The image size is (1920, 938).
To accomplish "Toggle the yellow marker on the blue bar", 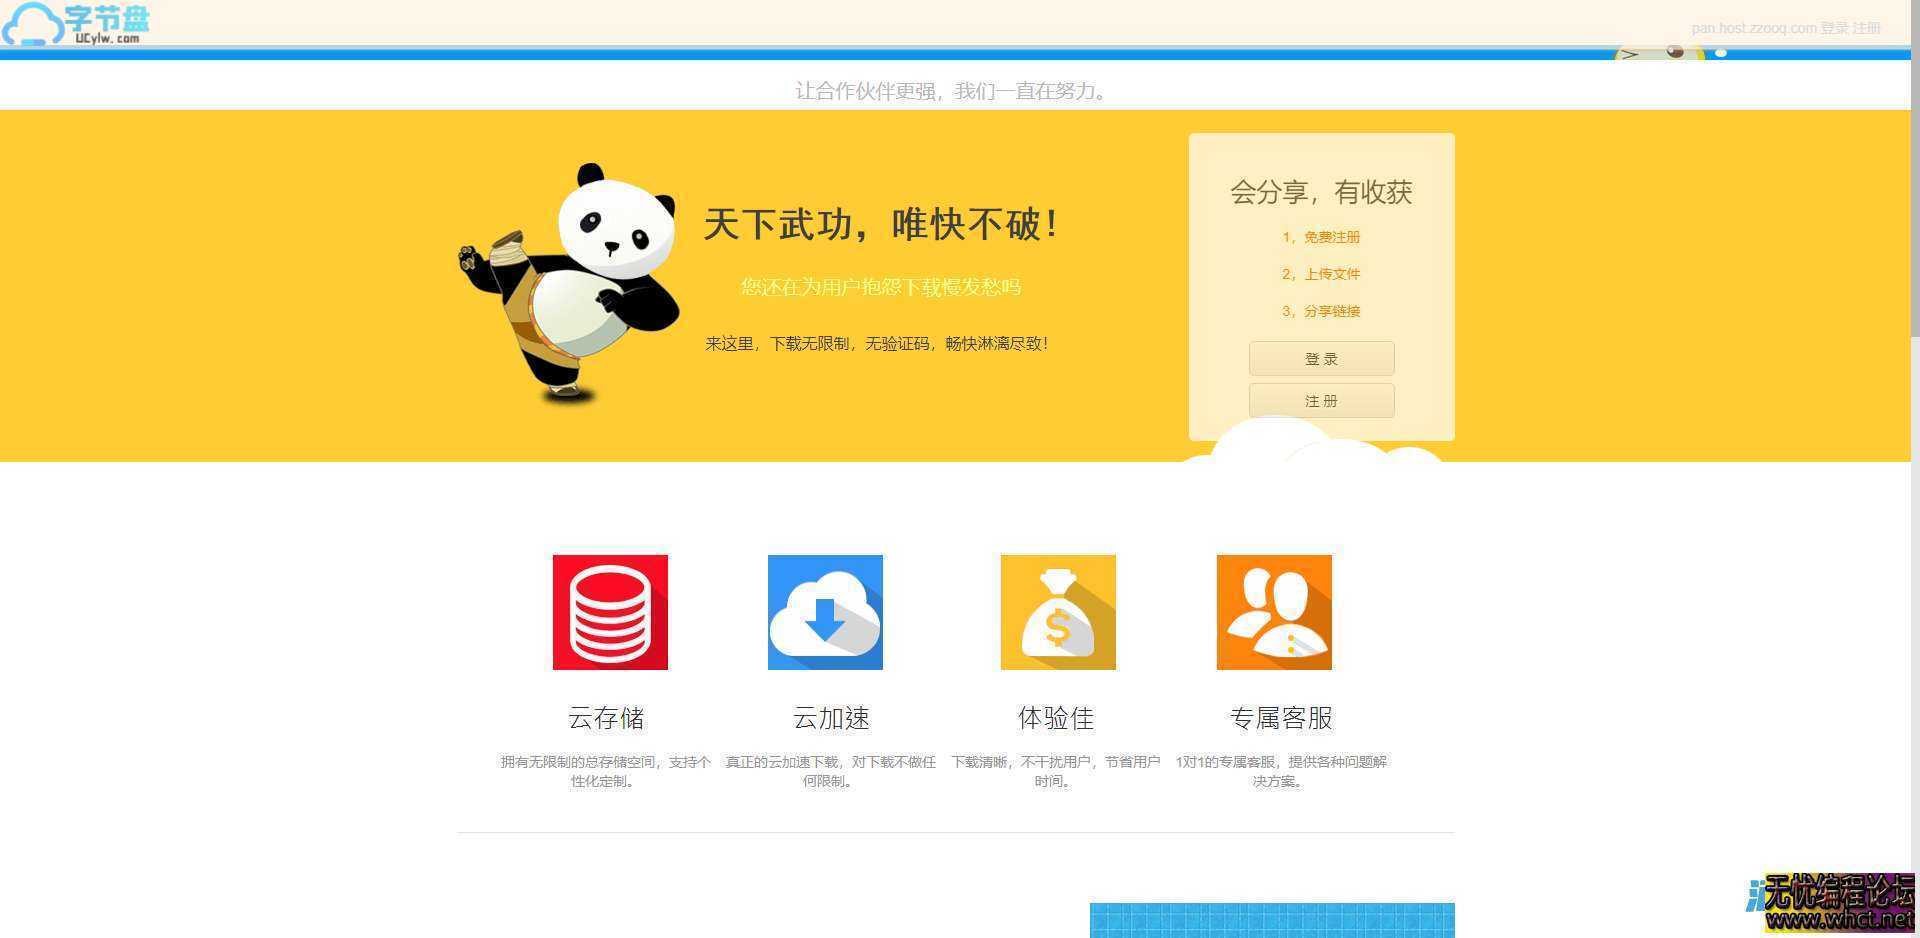I will 1700,53.
